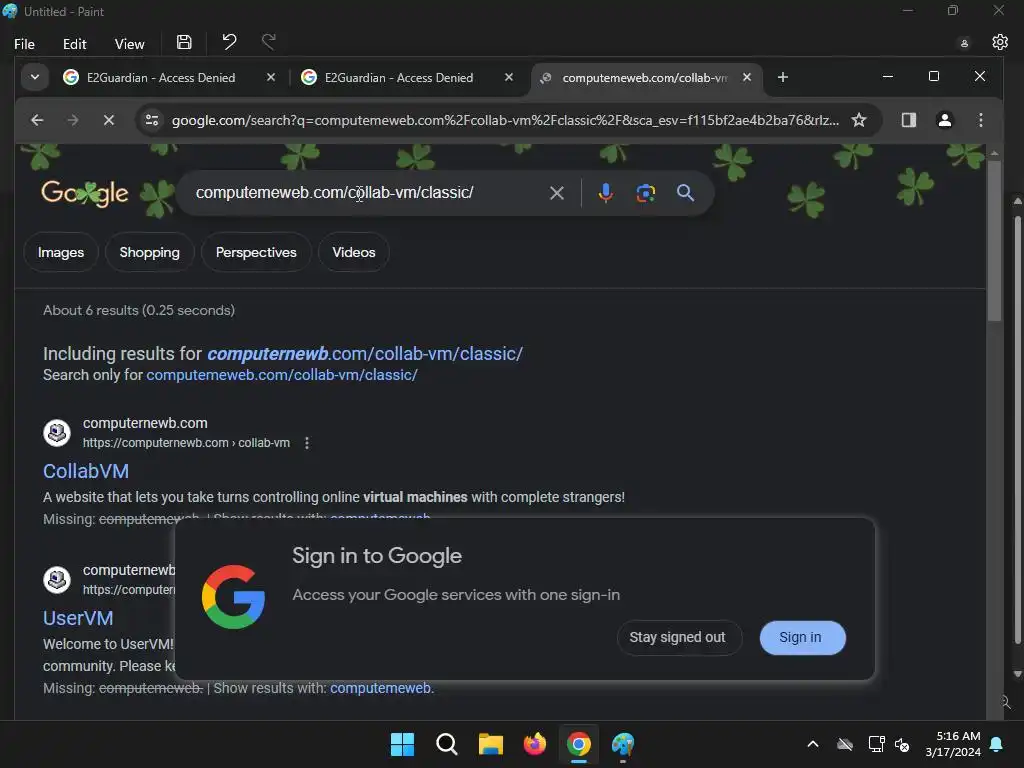Open the Paint View menu
This screenshot has height=768, width=1024.
point(129,44)
